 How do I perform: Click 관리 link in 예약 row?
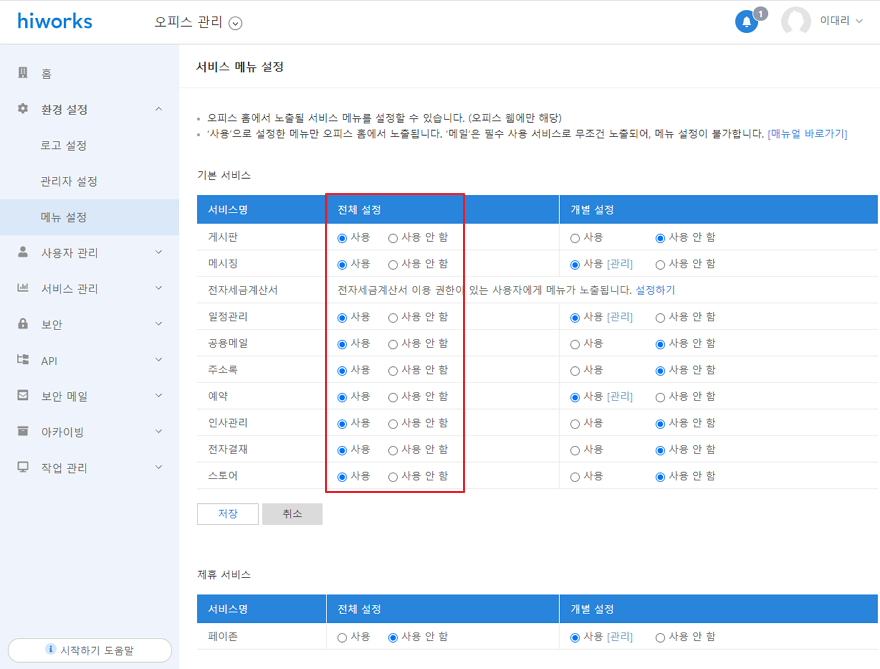pos(620,397)
